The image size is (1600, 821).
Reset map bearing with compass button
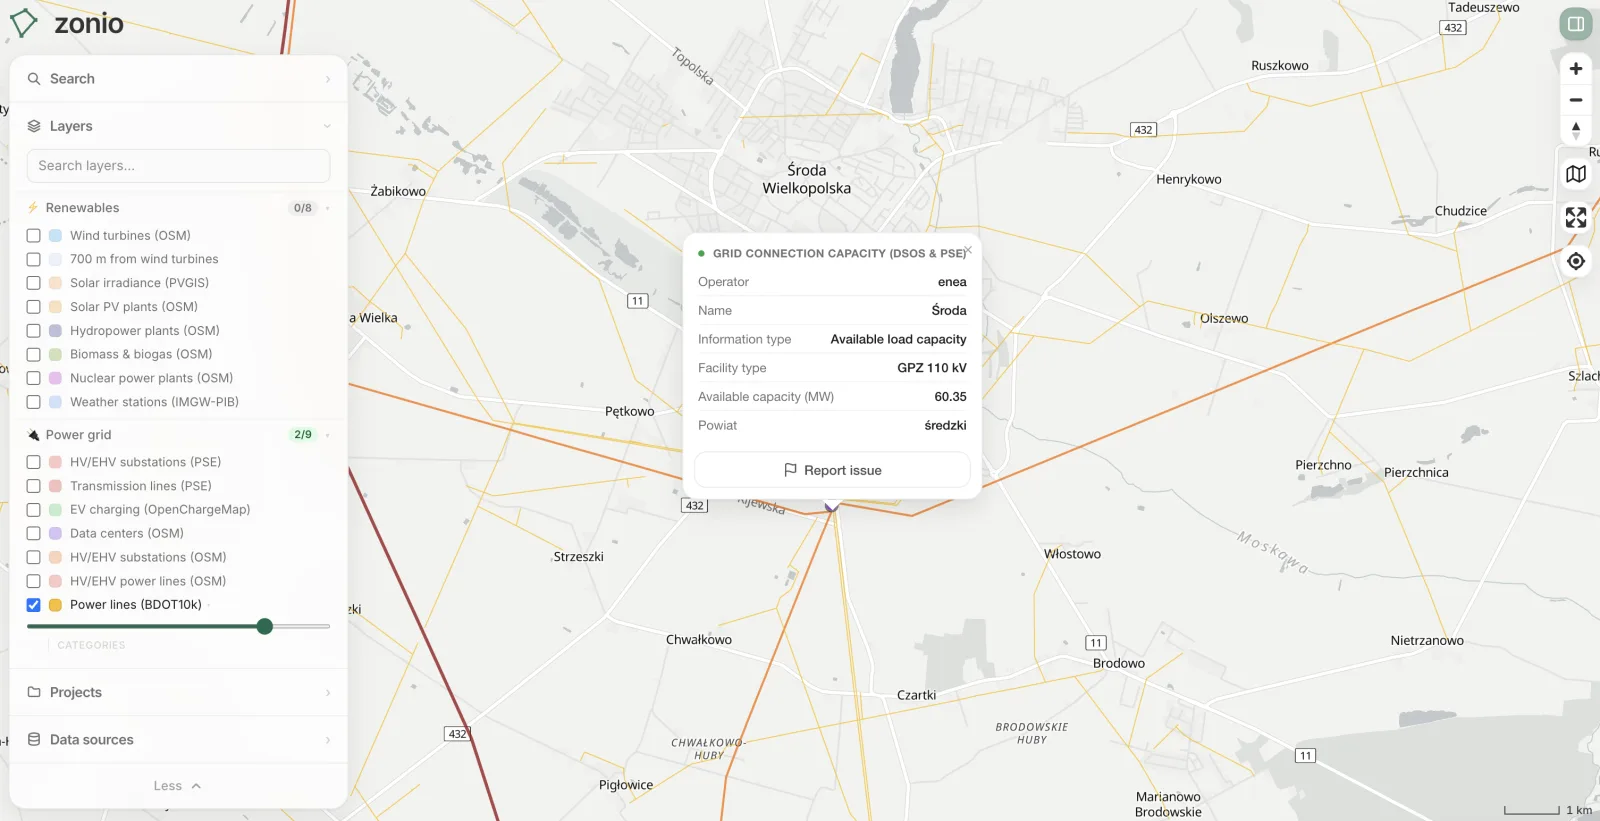(x=1576, y=130)
